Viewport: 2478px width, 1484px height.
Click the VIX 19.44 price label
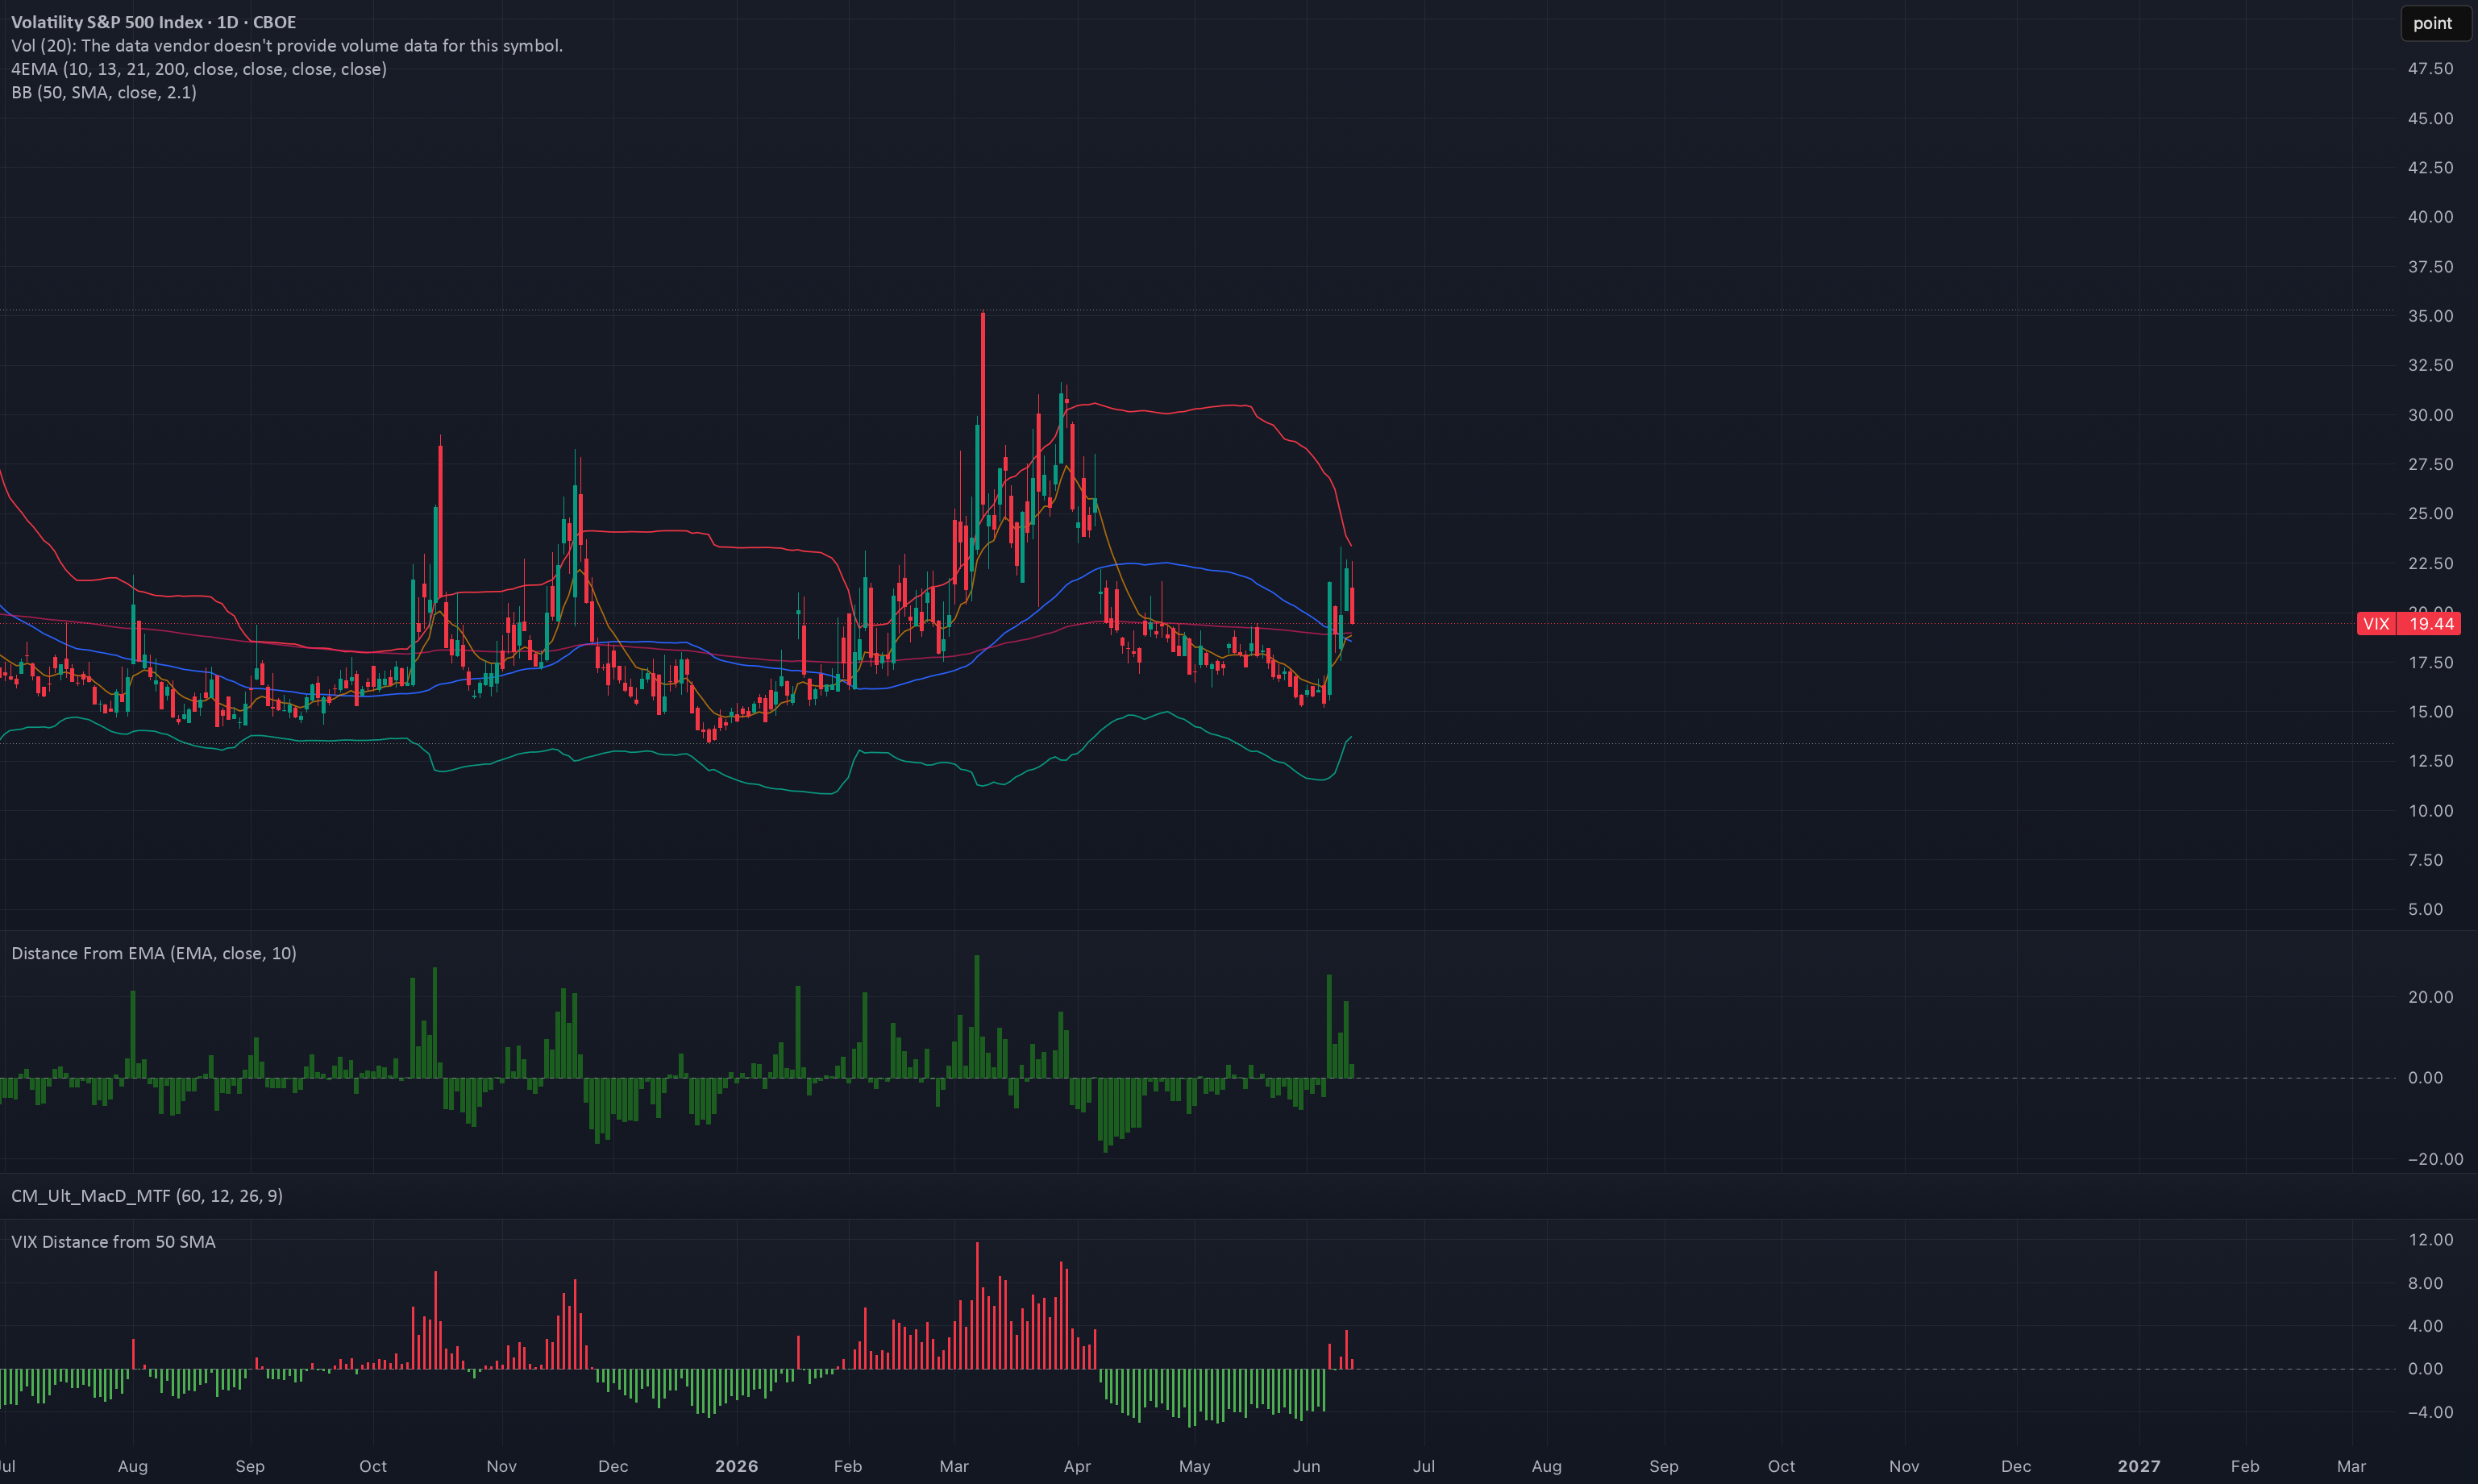(2408, 623)
